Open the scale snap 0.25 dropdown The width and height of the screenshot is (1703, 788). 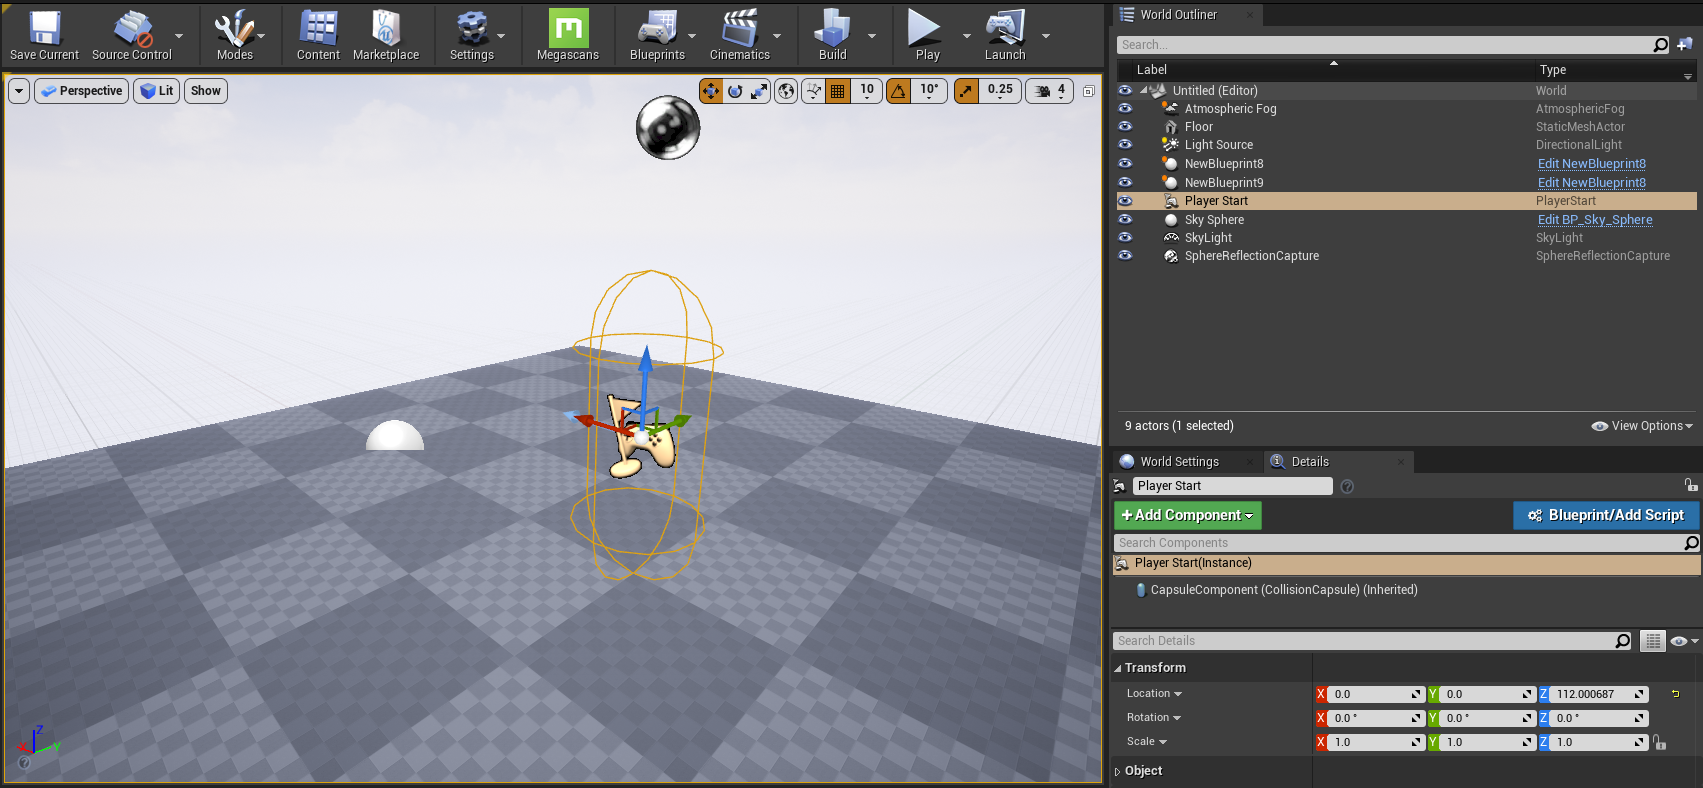pyautogui.click(x=1000, y=91)
